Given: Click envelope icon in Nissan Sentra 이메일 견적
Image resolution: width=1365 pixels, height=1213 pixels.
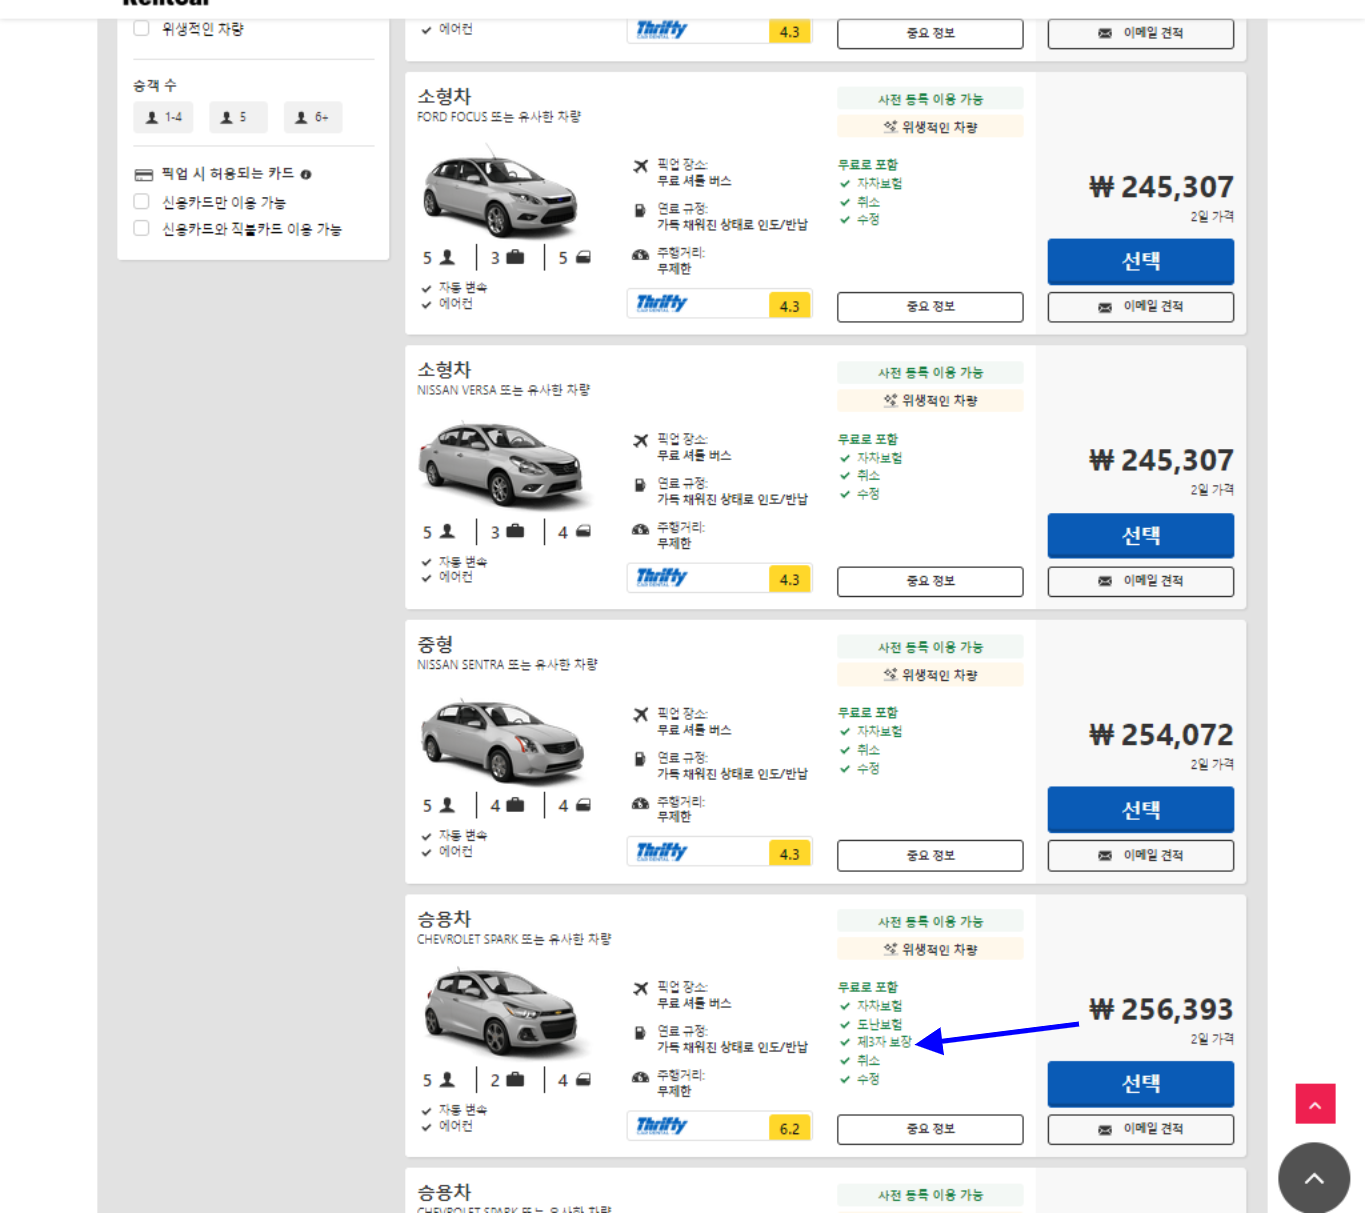Looking at the screenshot, I should click(1105, 856).
